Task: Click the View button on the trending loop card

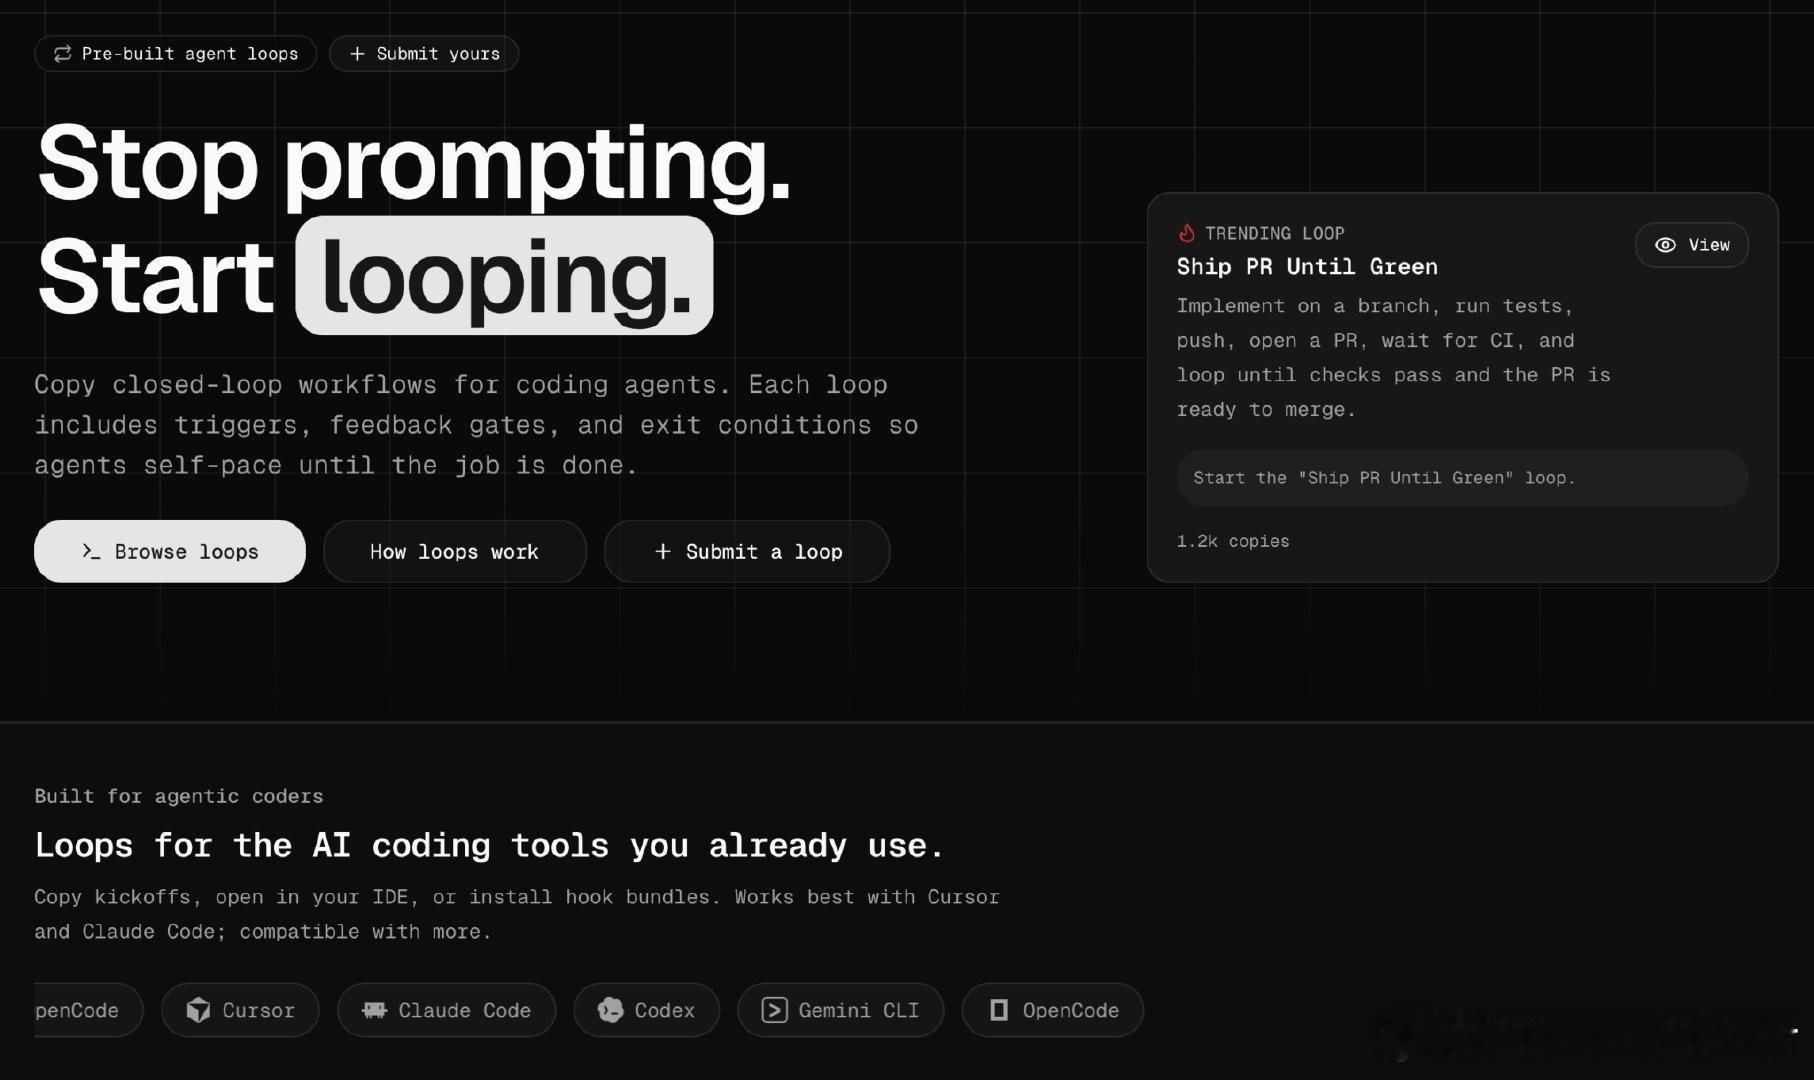Action: tap(1691, 245)
